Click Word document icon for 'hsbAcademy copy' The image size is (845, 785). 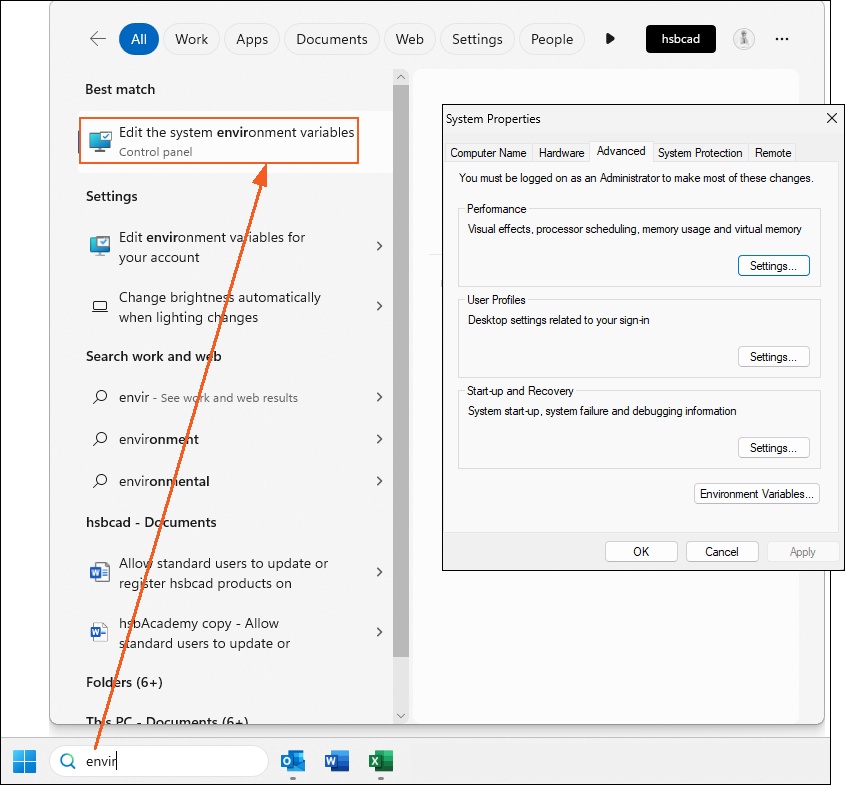(100, 631)
